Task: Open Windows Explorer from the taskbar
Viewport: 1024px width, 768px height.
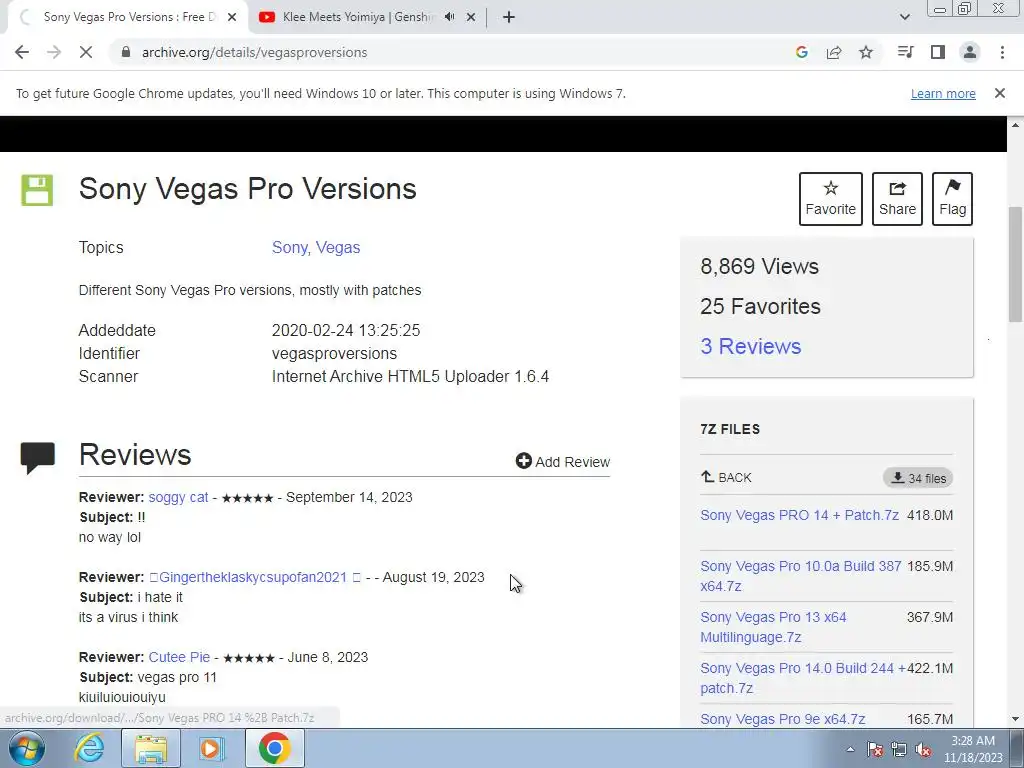Action: click(x=151, y=748)
